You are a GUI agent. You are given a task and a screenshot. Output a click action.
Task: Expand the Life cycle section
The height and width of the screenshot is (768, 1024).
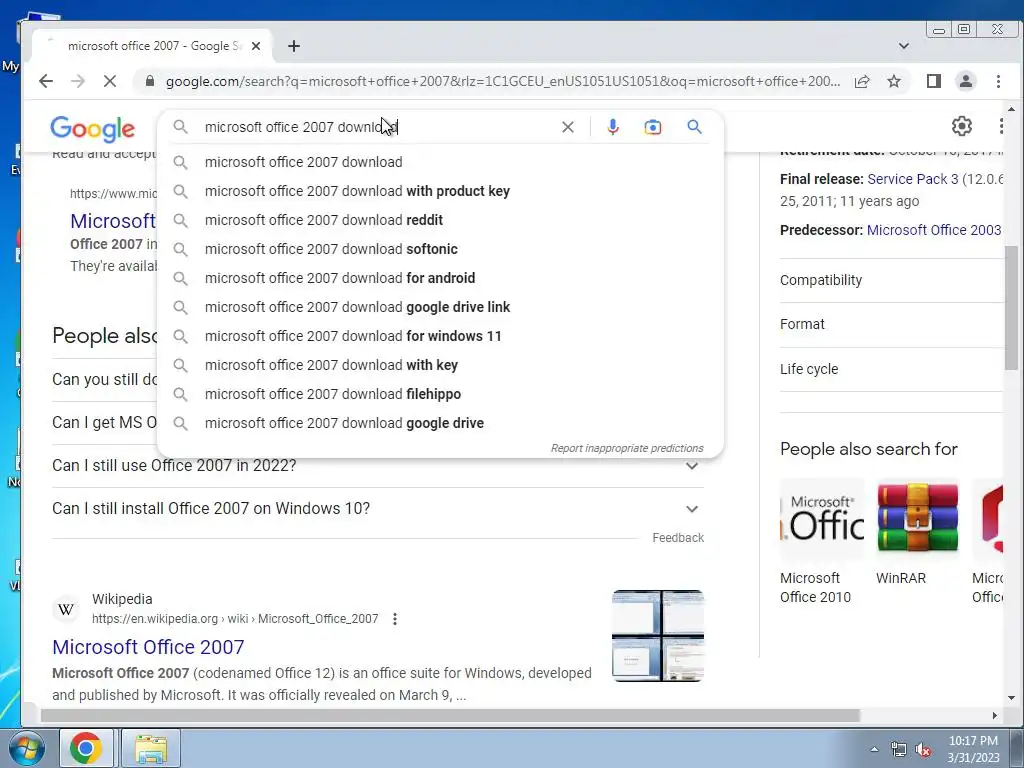pyautogui.click(x=891, y=369)
